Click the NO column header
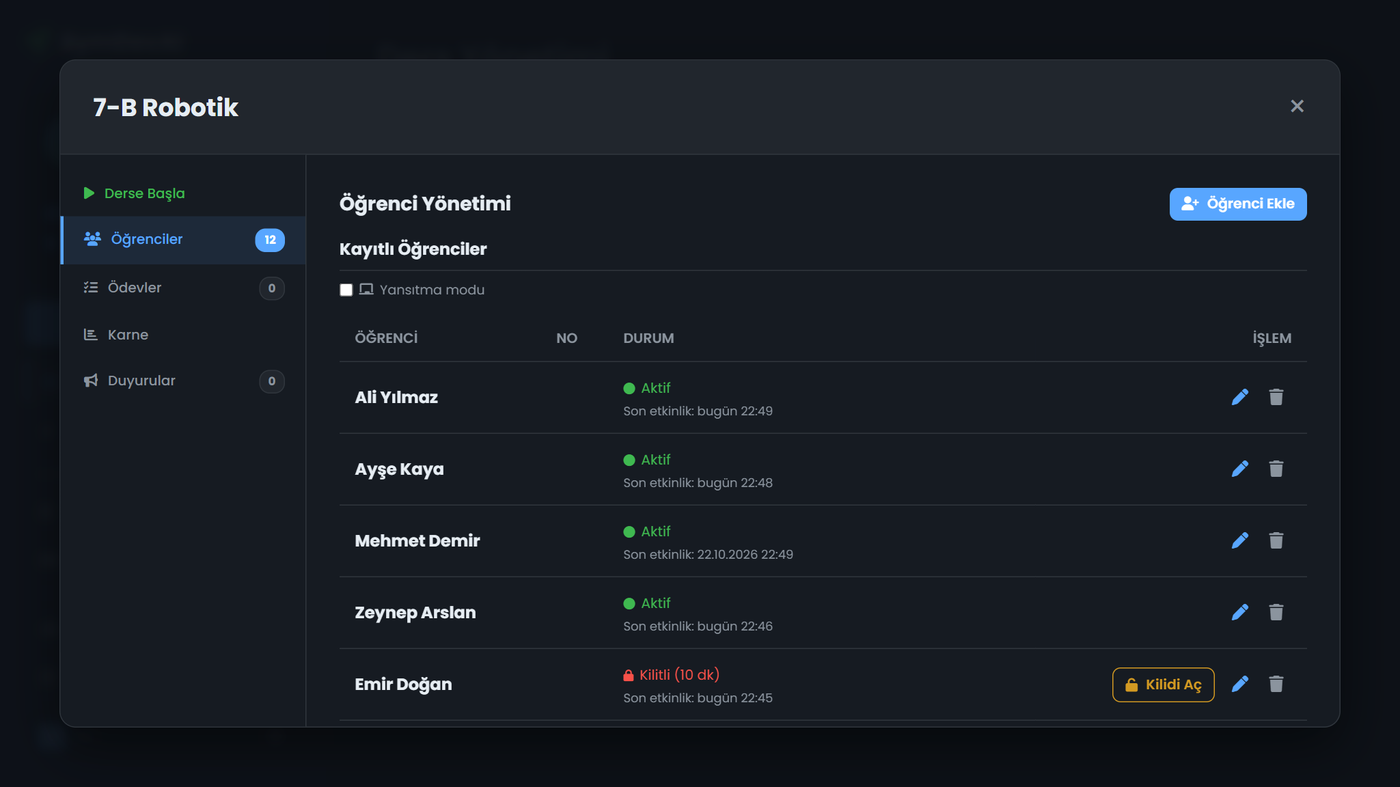The width and height of the screenshot is (1400, 787). [567, 338]
